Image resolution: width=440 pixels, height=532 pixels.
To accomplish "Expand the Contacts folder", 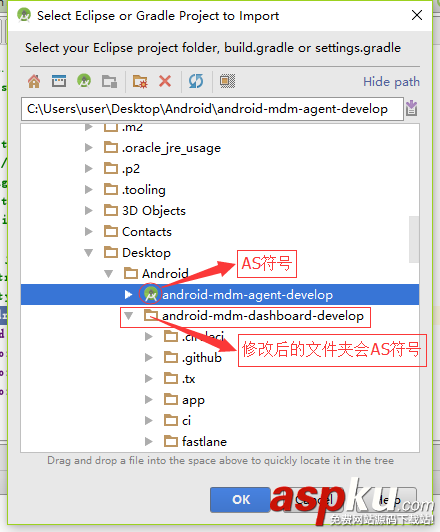I will tap(89, 232).
